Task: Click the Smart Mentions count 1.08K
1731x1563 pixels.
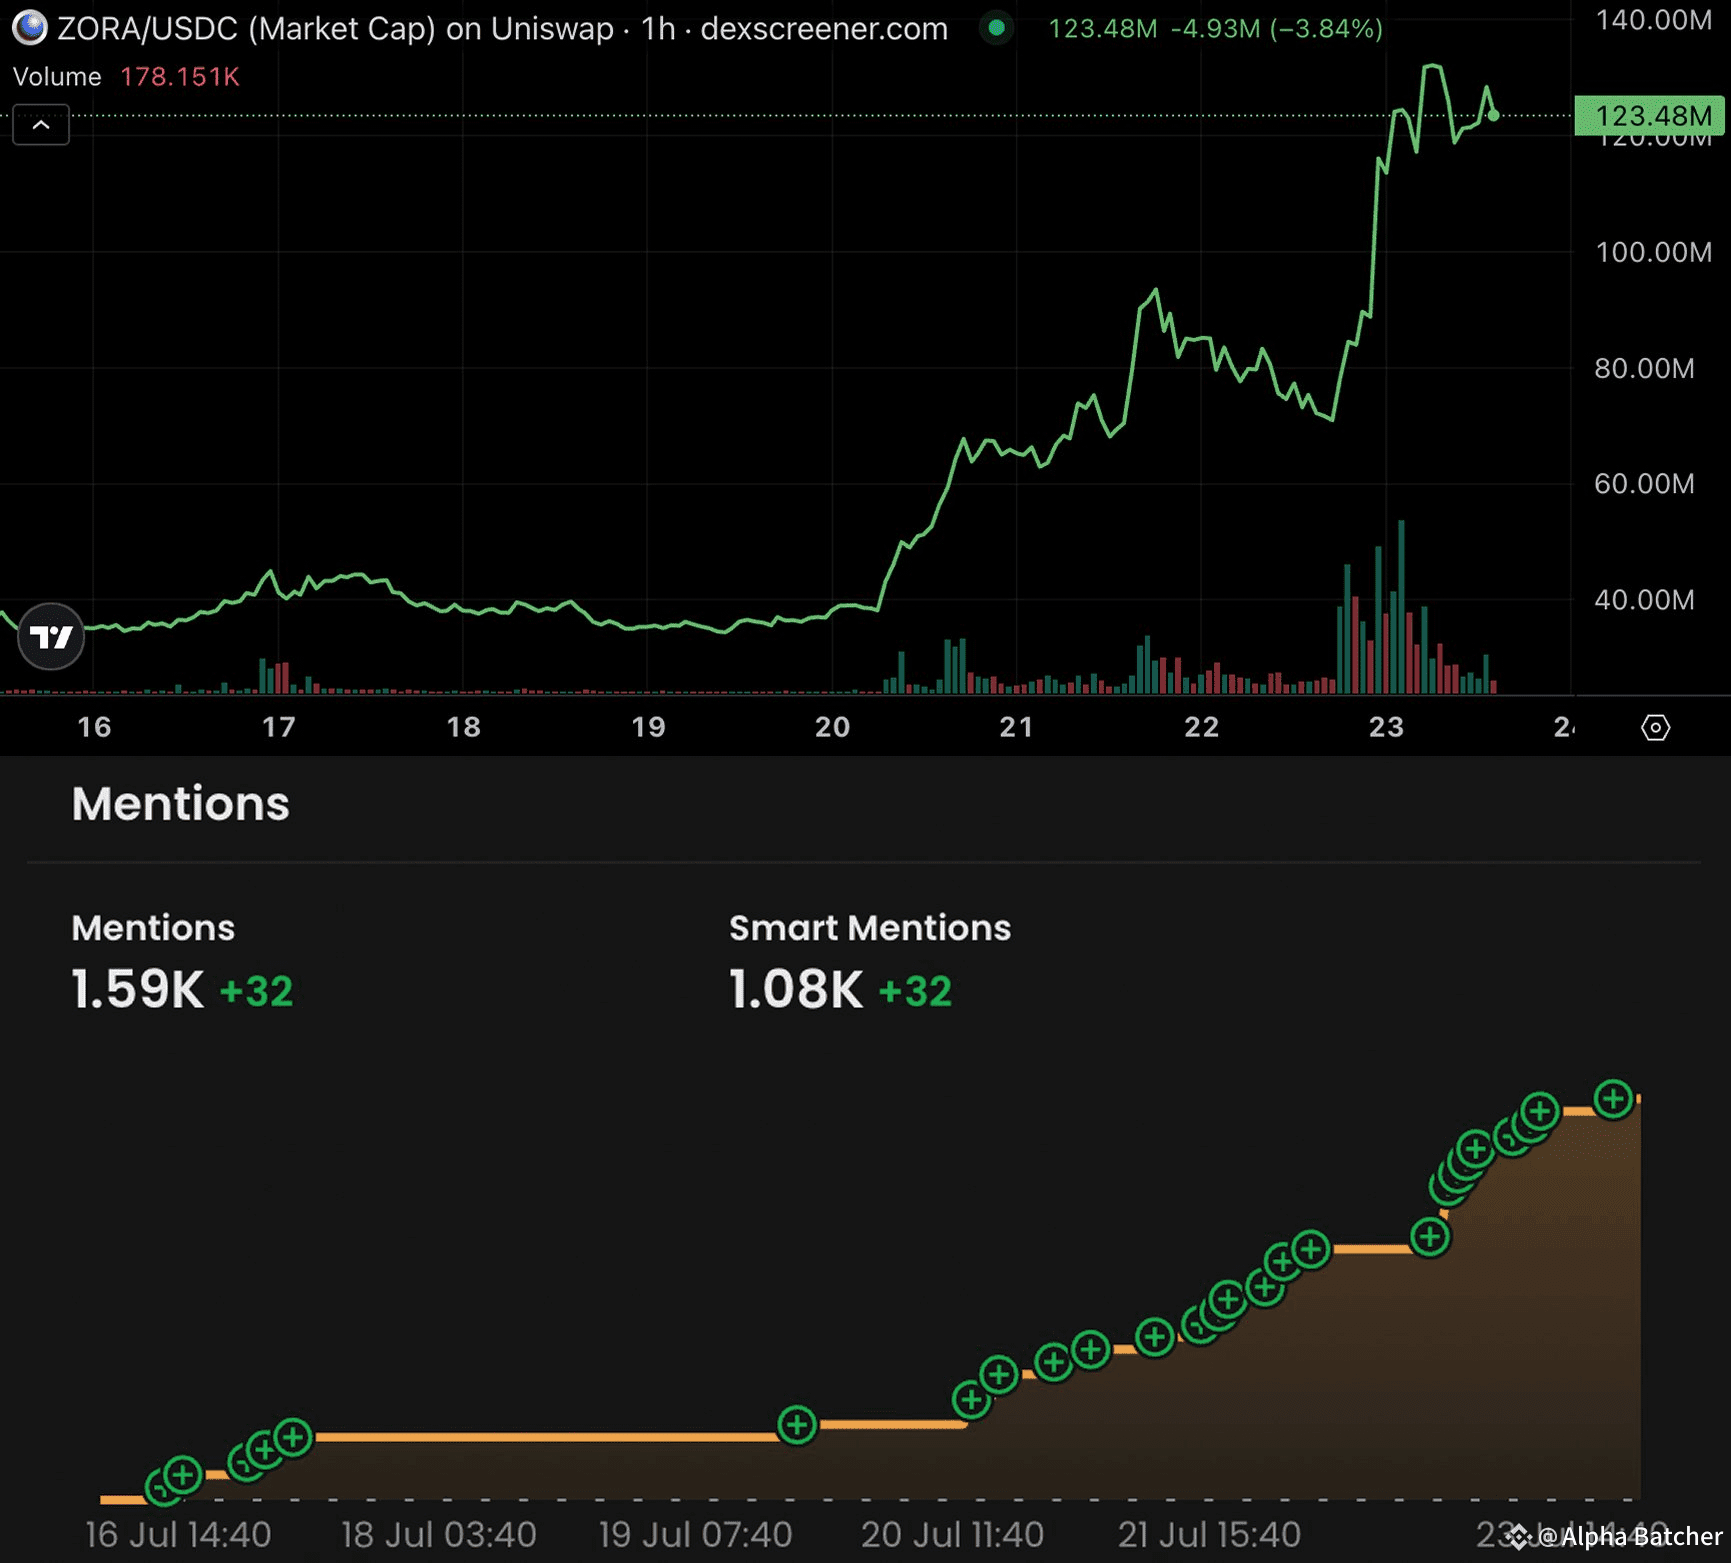Action: click(x=796, y=990)
